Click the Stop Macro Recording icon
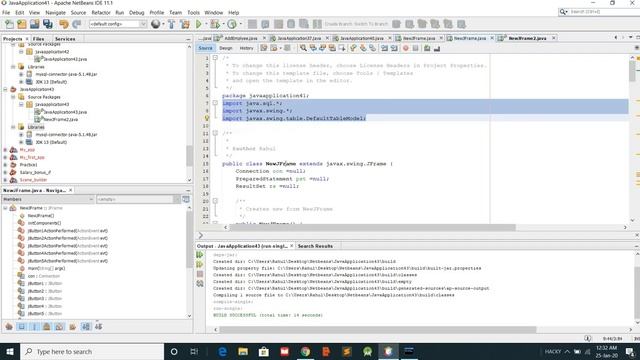Screen dimensions: 640x360 [x=416, y=48]
